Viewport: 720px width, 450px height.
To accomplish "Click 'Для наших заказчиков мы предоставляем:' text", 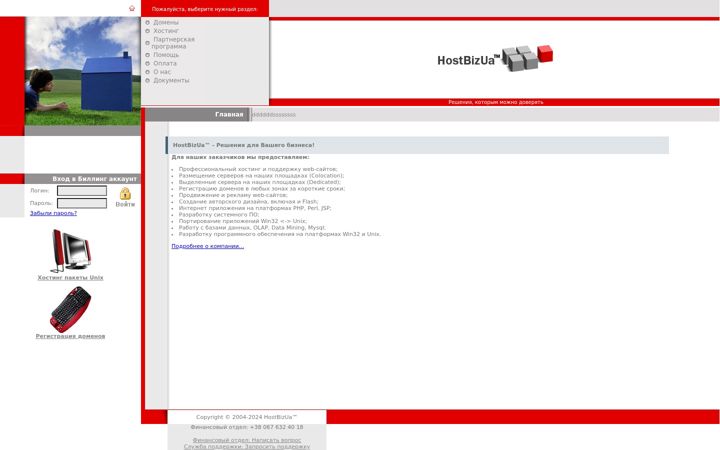I will click(240, 157).
